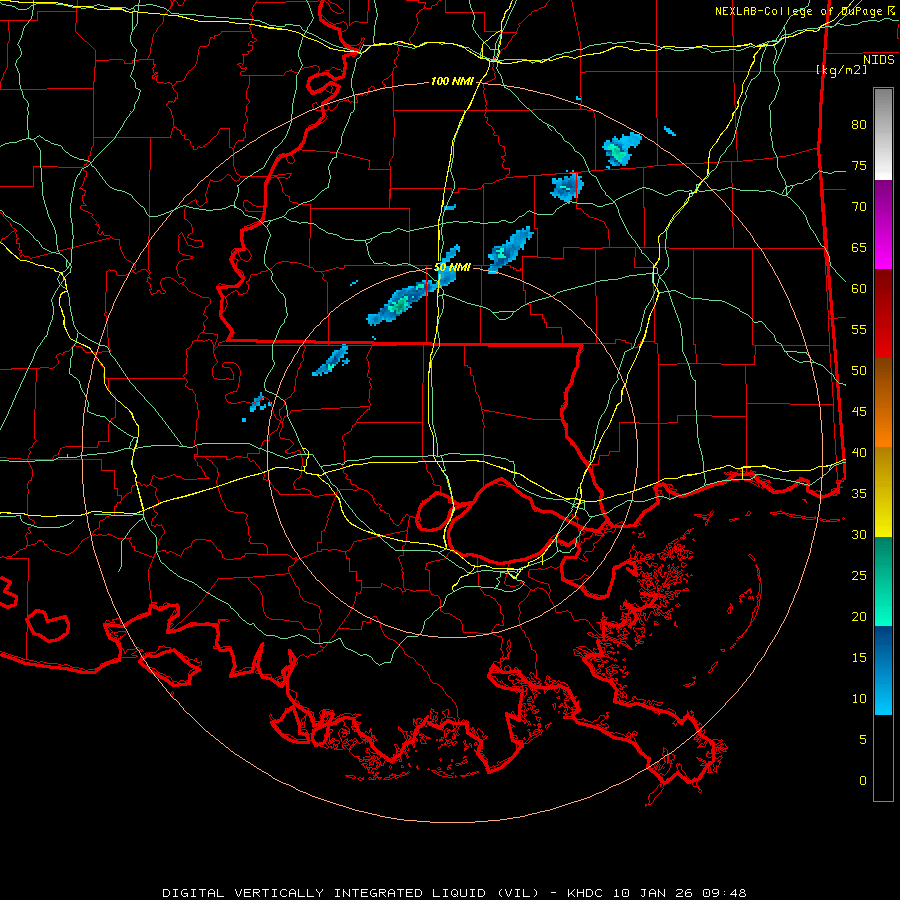Click the gray-white top segment of the color bar
This screenshot has height=900, width=900.
coord(883,134)
